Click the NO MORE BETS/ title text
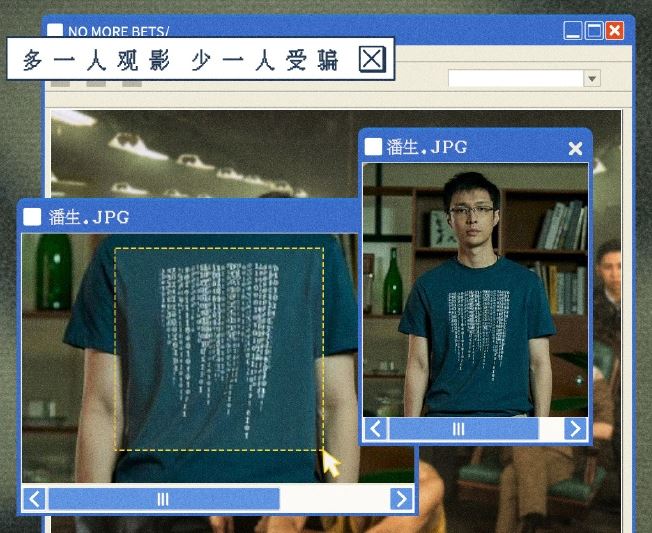652x533 pixels. [119, 32]
